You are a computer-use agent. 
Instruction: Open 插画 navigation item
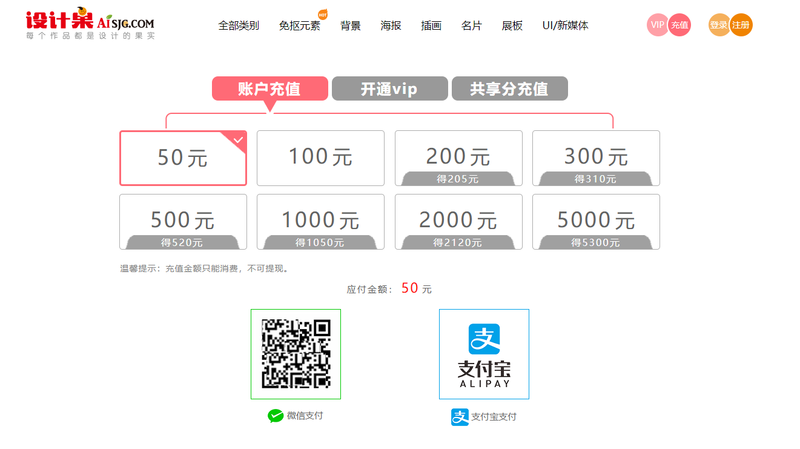click(x=431, y=26)
